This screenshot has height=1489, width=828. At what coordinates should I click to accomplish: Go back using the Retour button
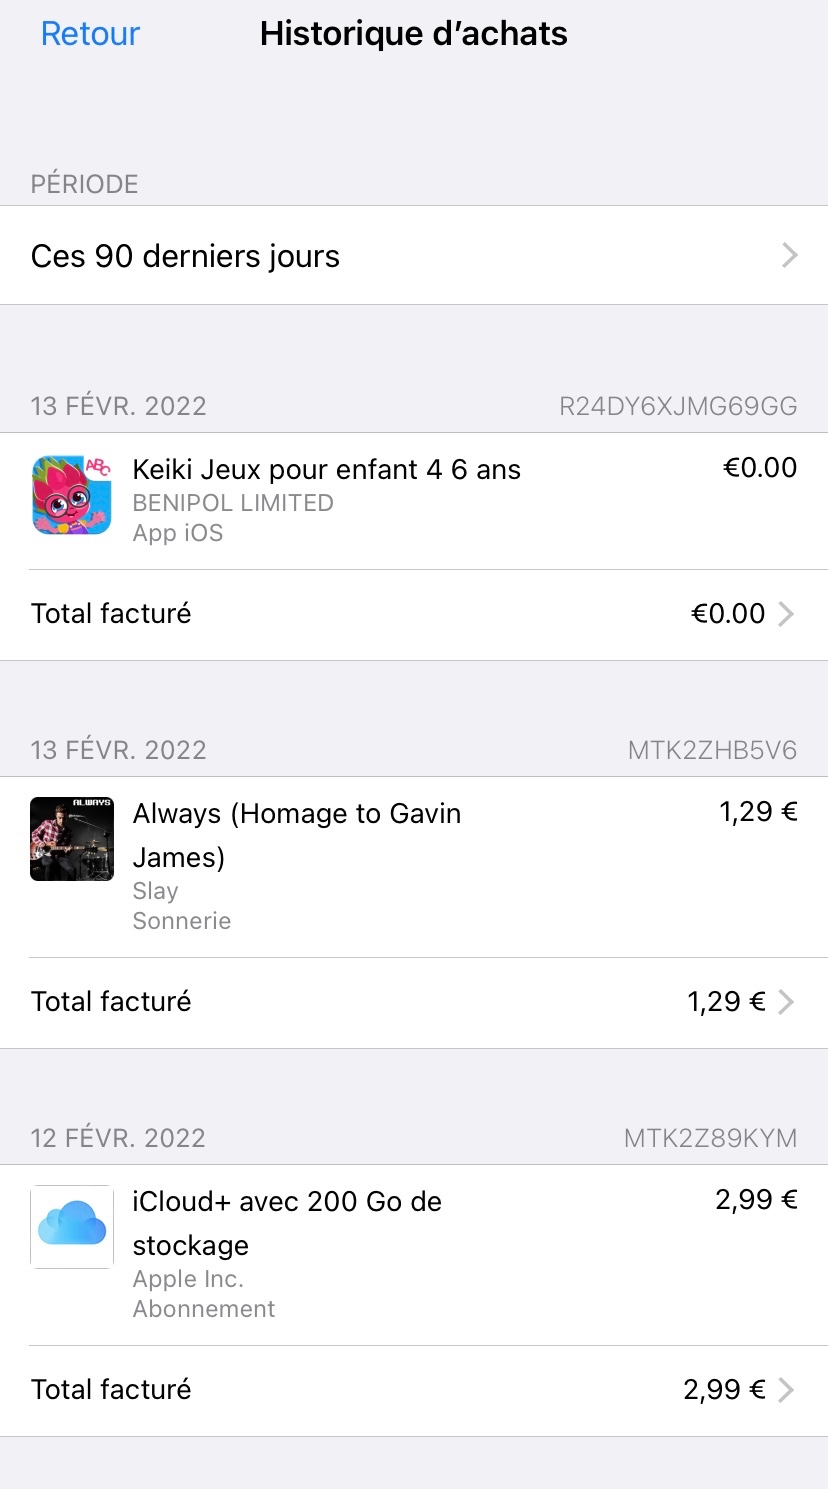tap(90, 34)
